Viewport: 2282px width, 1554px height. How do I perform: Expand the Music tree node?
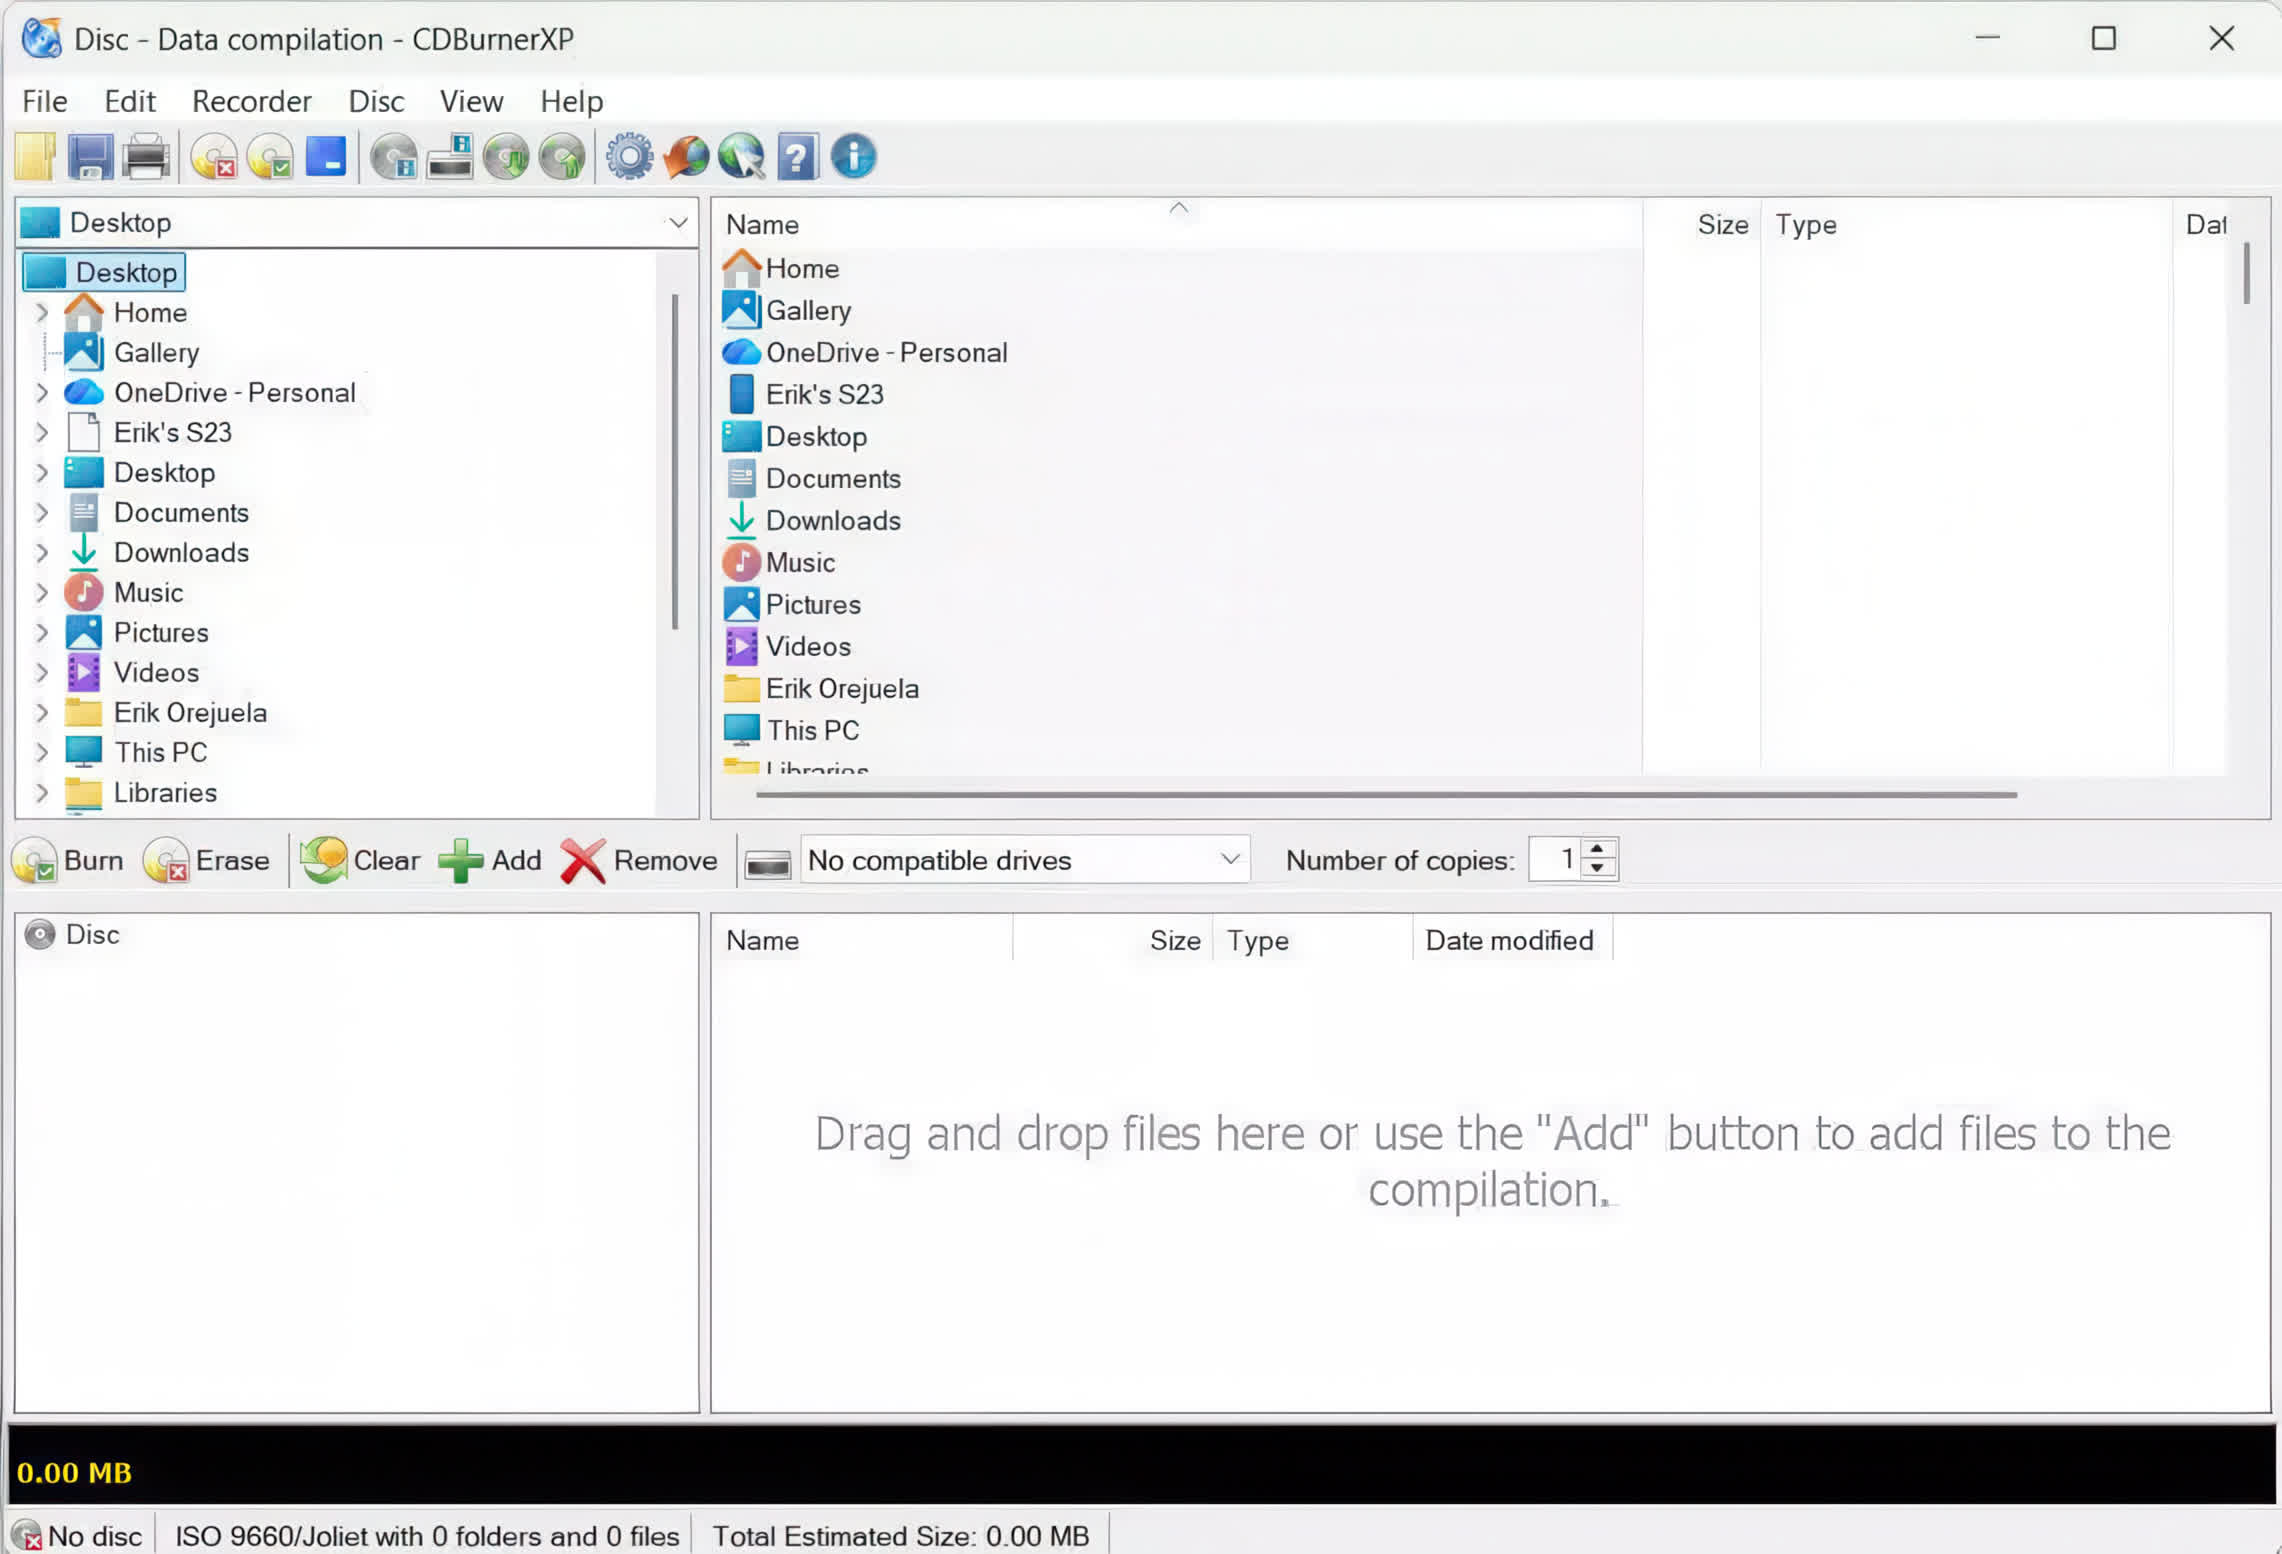pos(41,592)
